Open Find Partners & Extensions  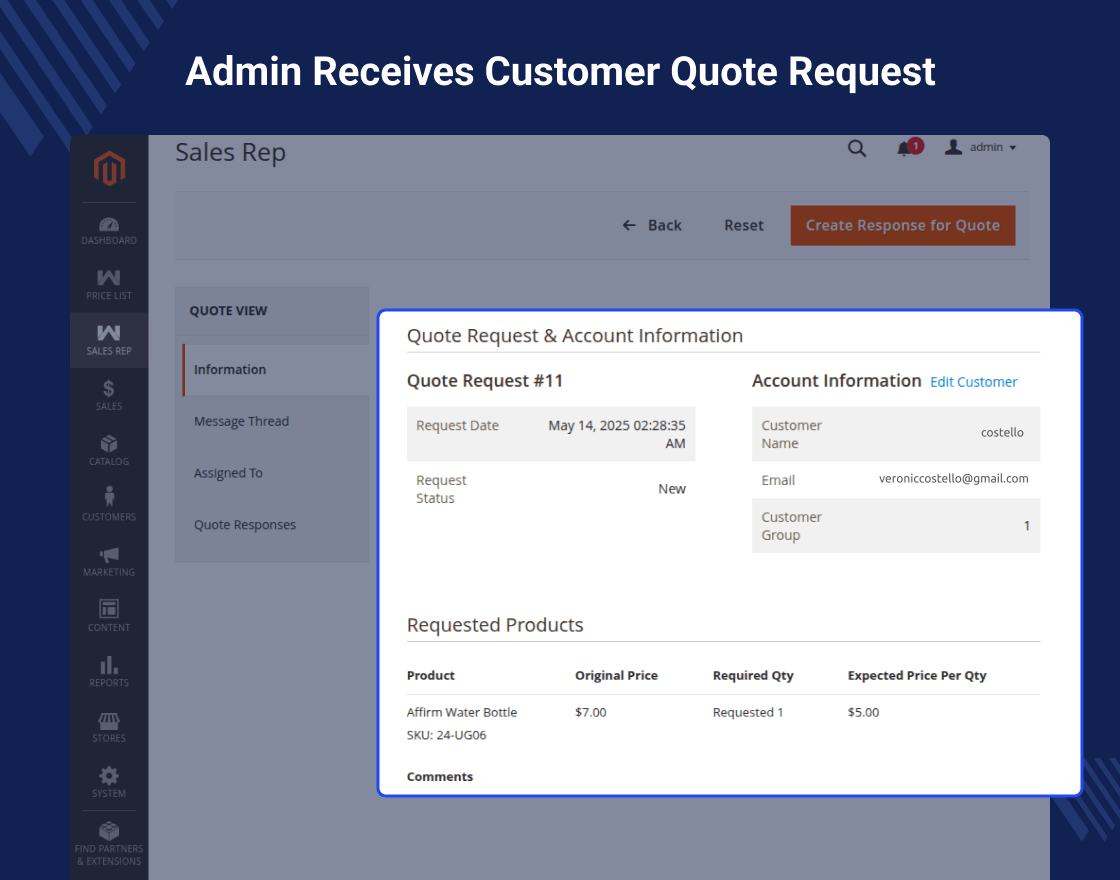pos(109,831)
